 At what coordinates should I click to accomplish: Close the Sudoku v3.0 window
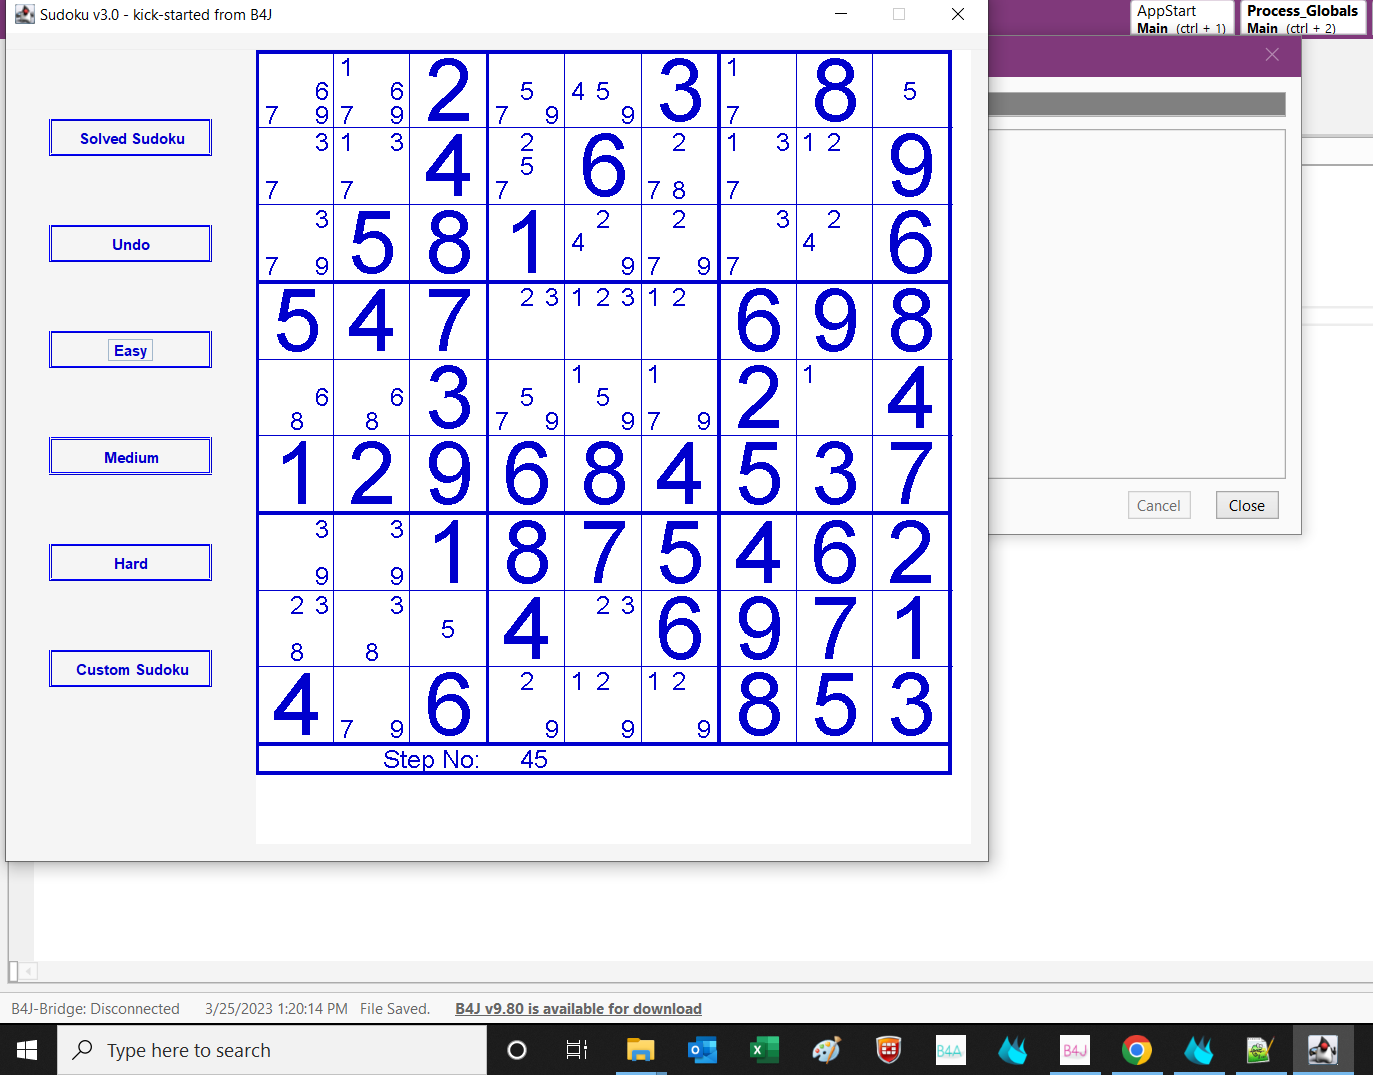click(958, 14)
